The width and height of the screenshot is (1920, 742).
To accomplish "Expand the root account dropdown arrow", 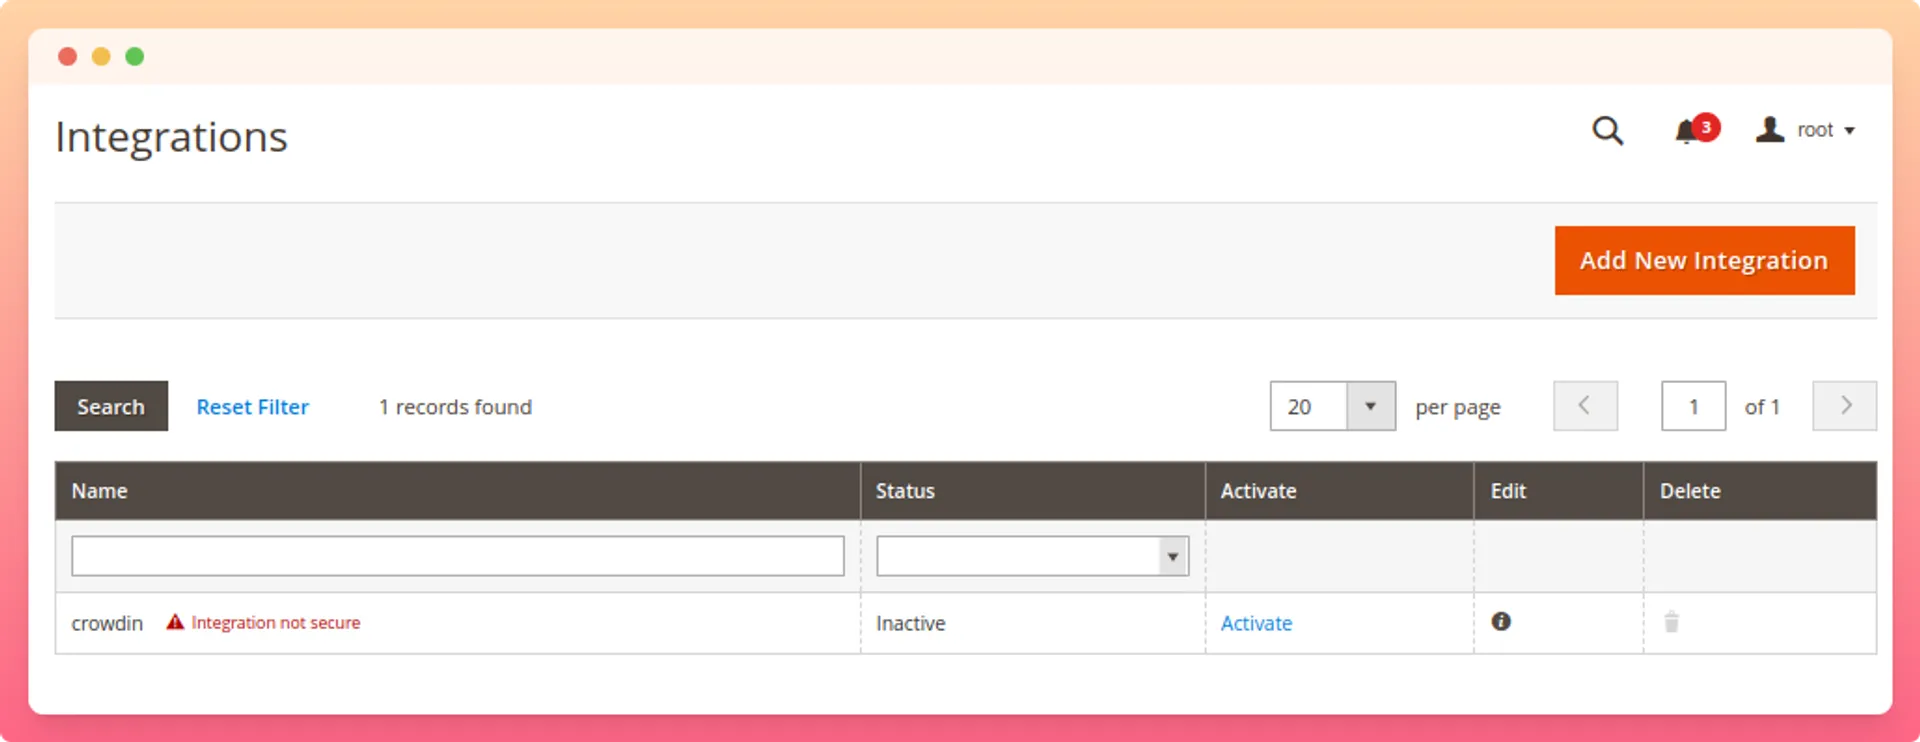I will pyautogui.click(x=1849, y=131).
